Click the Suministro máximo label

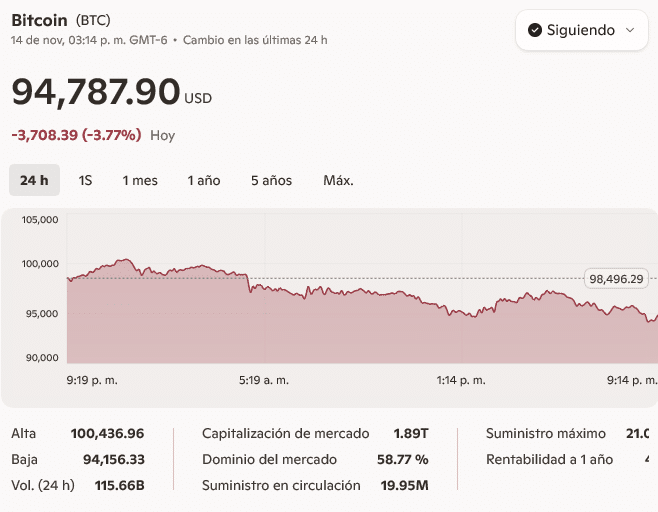click(x=546, y=434)
